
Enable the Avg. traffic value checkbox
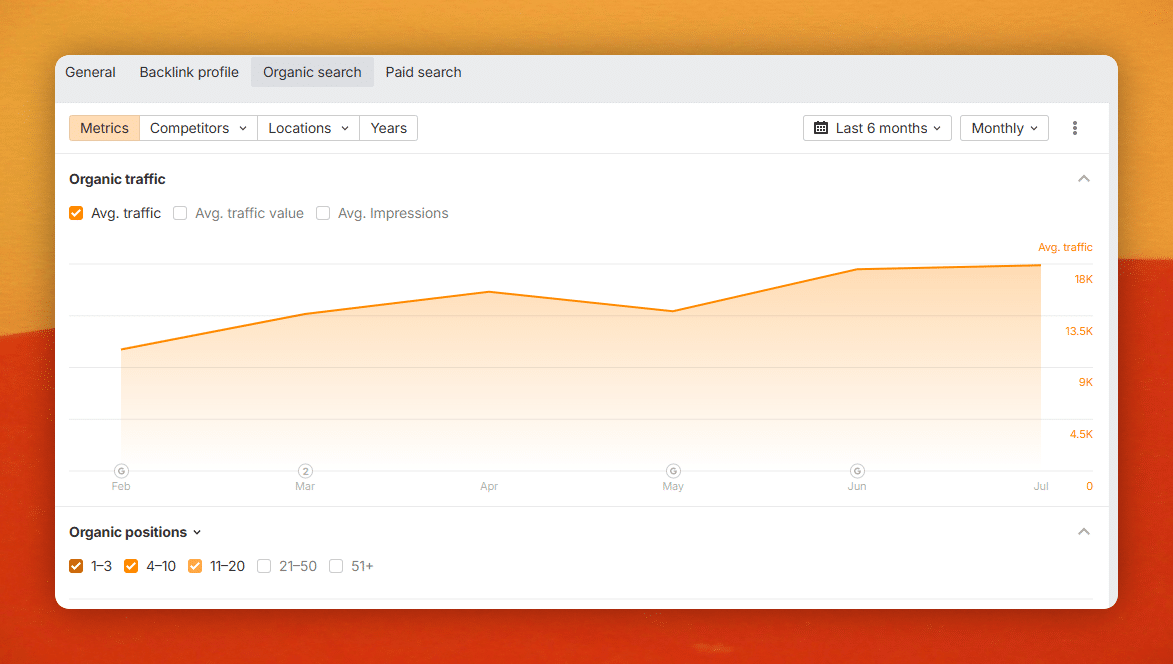tap(180, 213)
